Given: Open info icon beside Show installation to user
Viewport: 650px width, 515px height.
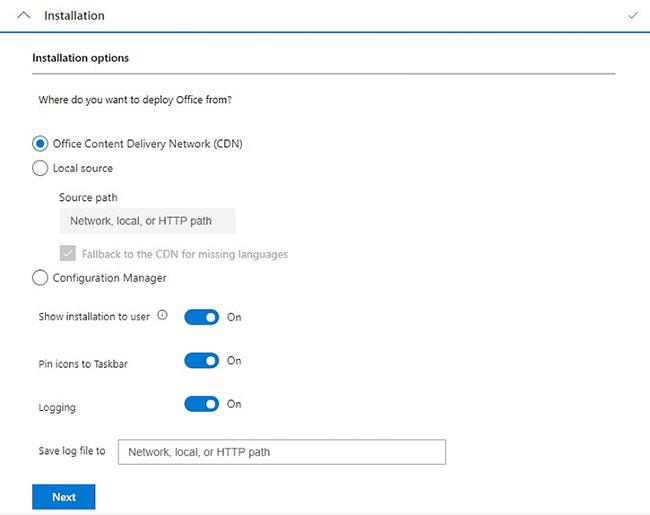Looking at the screenshot, I should [162, 315].
